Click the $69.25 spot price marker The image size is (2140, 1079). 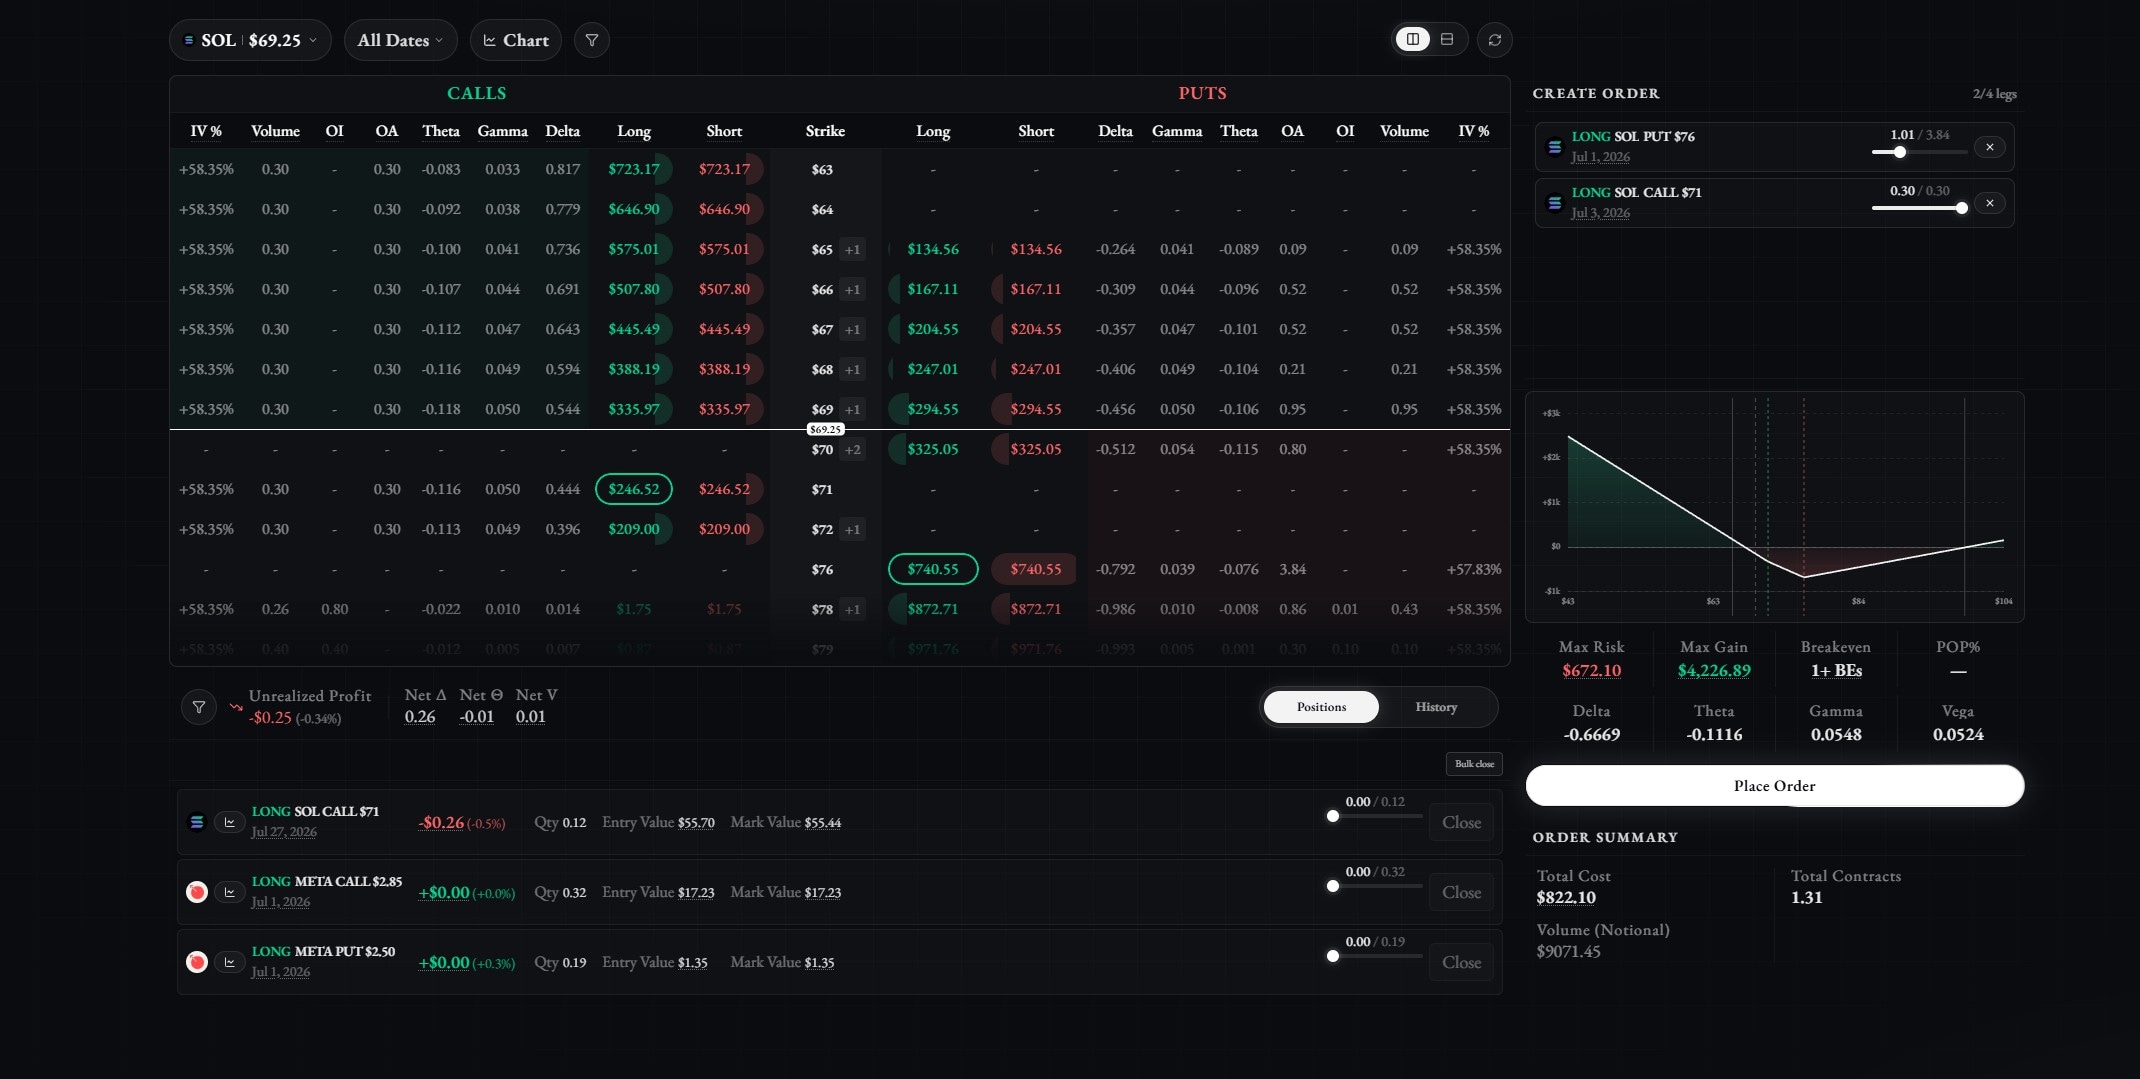(x=825, y=429)
